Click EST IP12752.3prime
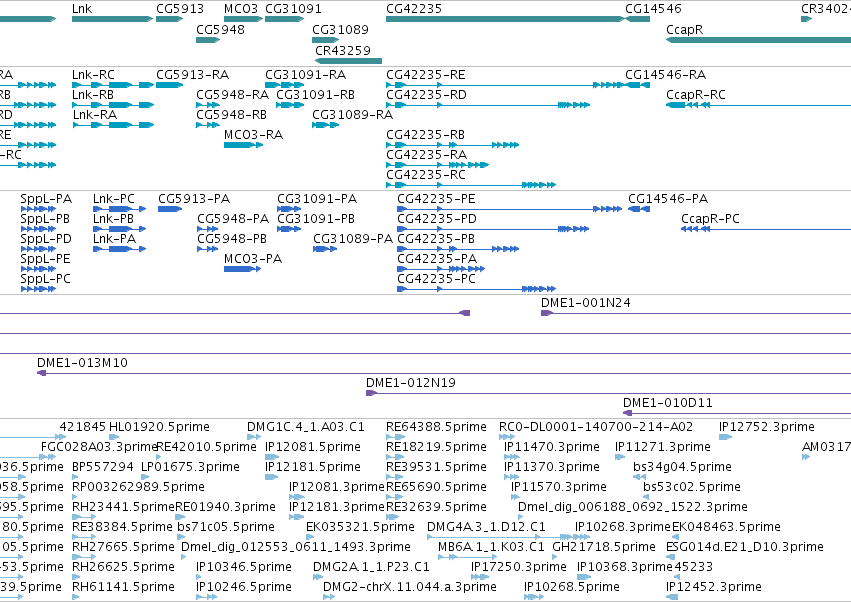Screen dimensions: 851x602 point(767,427)
